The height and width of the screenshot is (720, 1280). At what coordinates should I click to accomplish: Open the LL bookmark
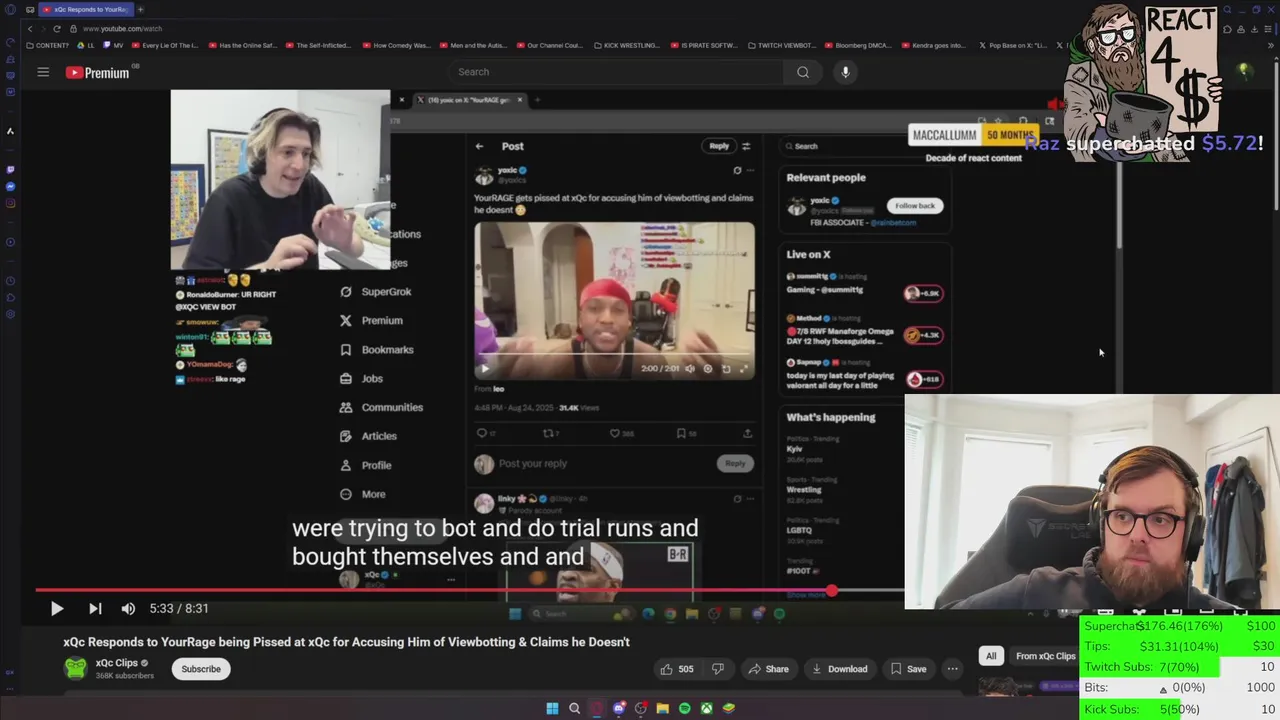click(87, 45)
